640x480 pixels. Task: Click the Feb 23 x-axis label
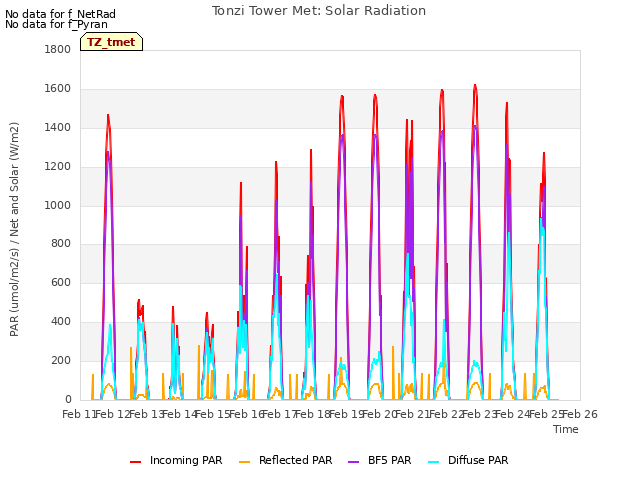pos(480,414)
